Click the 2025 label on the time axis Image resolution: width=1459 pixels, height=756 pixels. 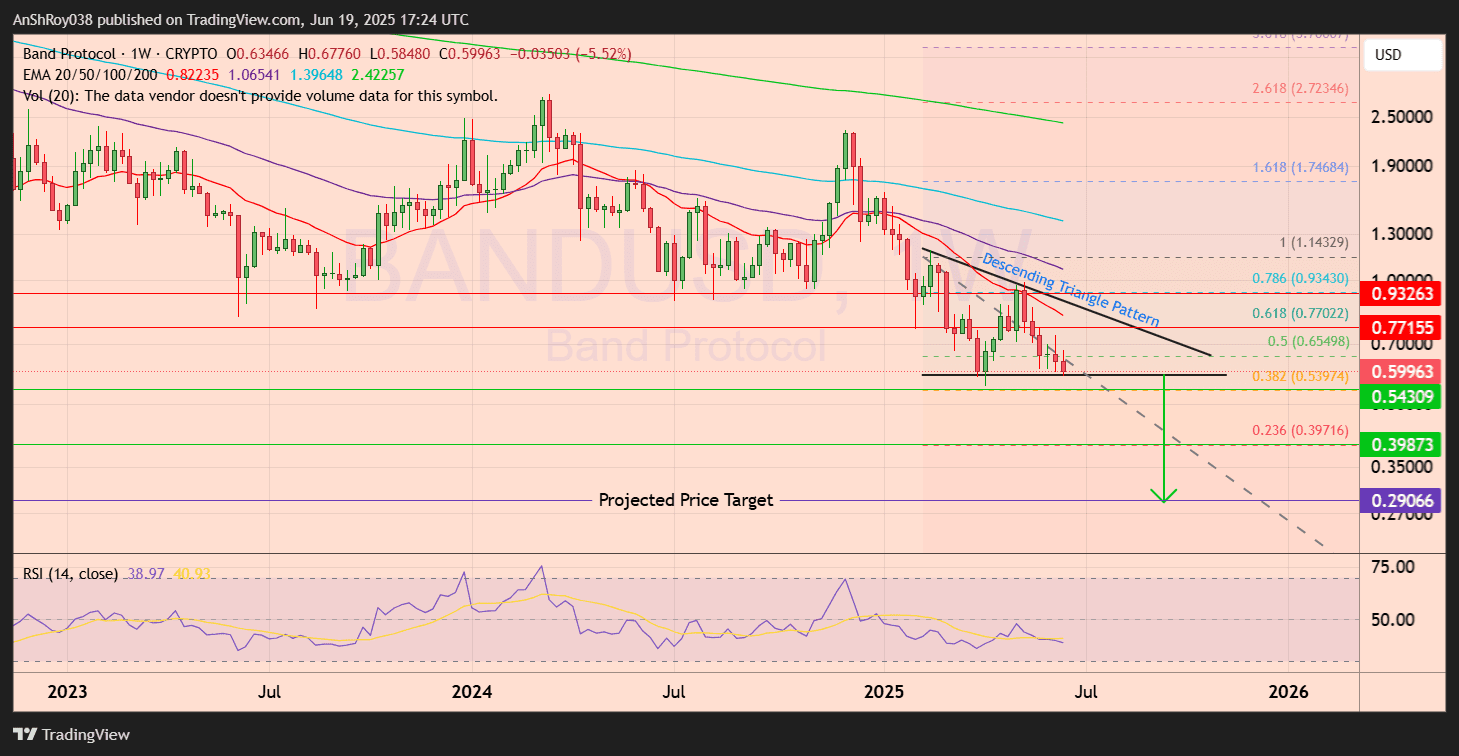(884, 691)
